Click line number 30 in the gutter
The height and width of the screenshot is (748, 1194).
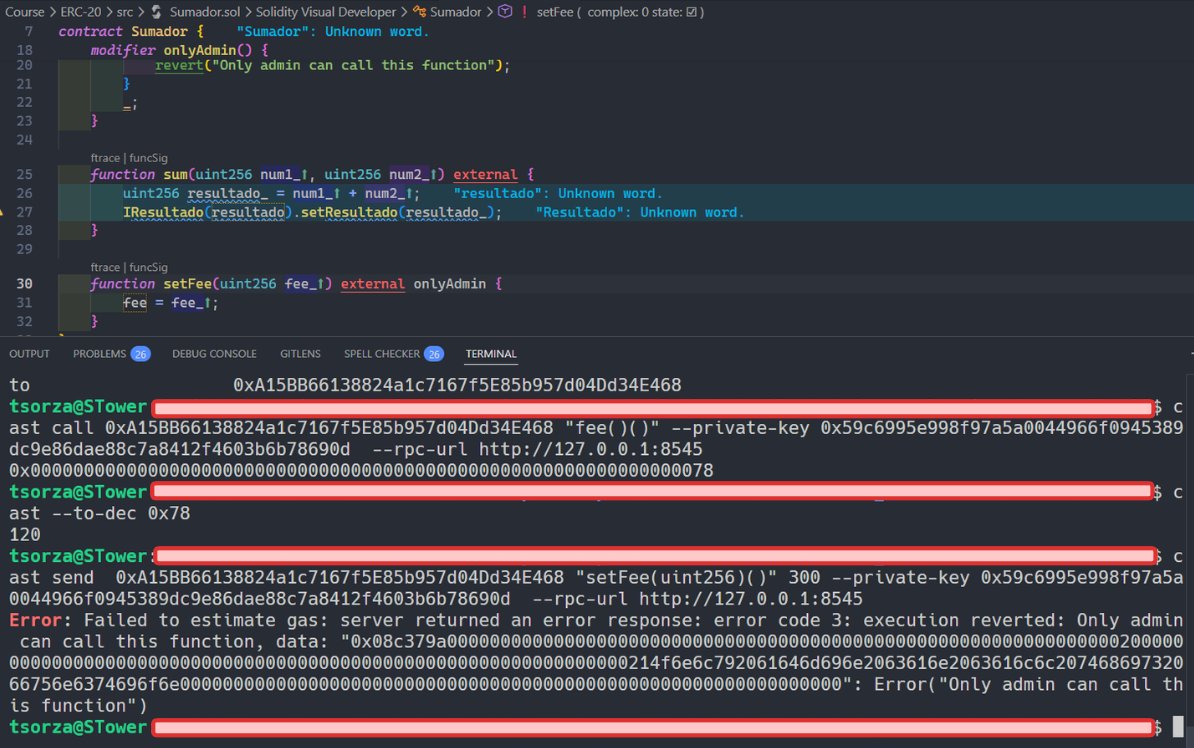point(24,283)
